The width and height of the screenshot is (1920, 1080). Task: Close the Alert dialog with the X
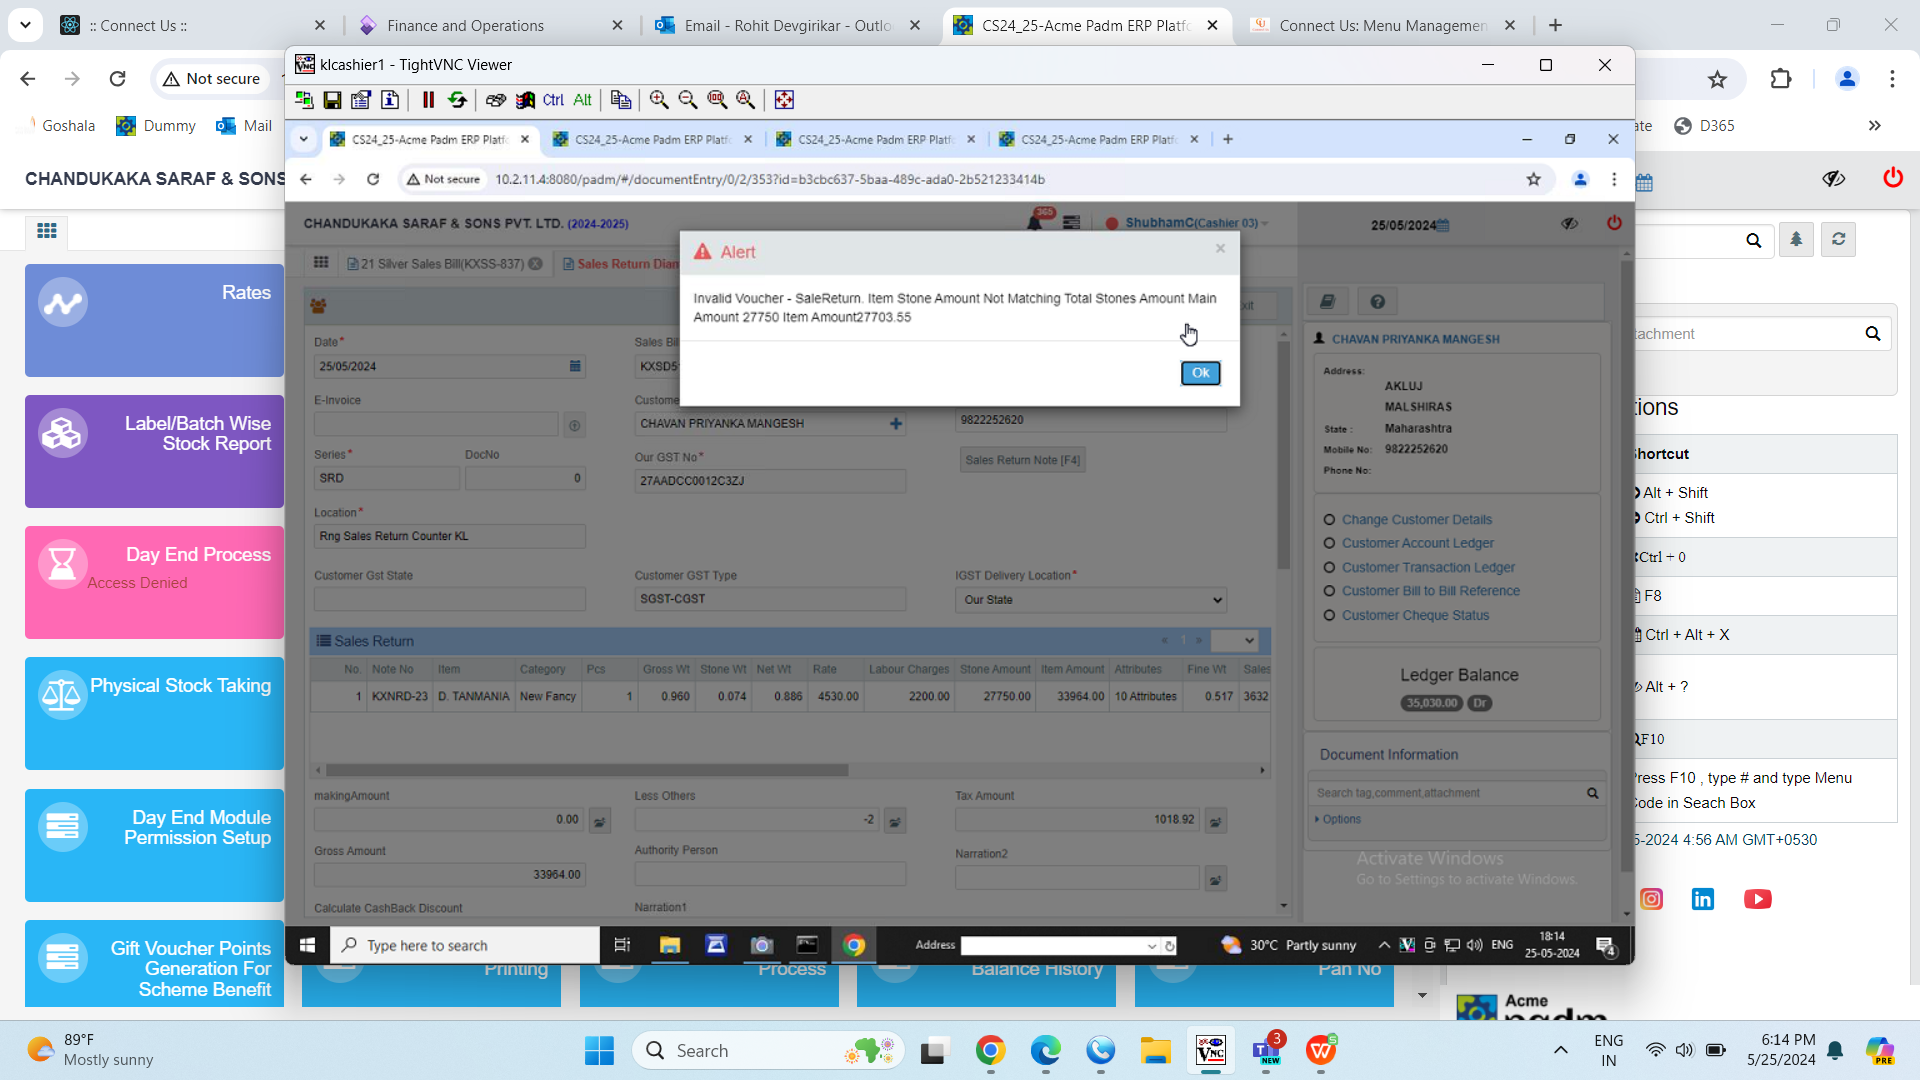[1220, 249]
